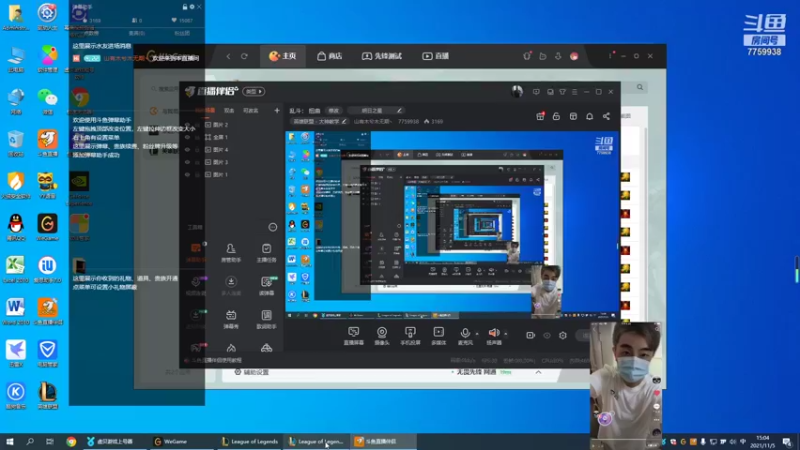Image resolution: width=800 pixels, height=450 pixels.
Task: Open the Windows Start menu
Action: pos(9,441)
